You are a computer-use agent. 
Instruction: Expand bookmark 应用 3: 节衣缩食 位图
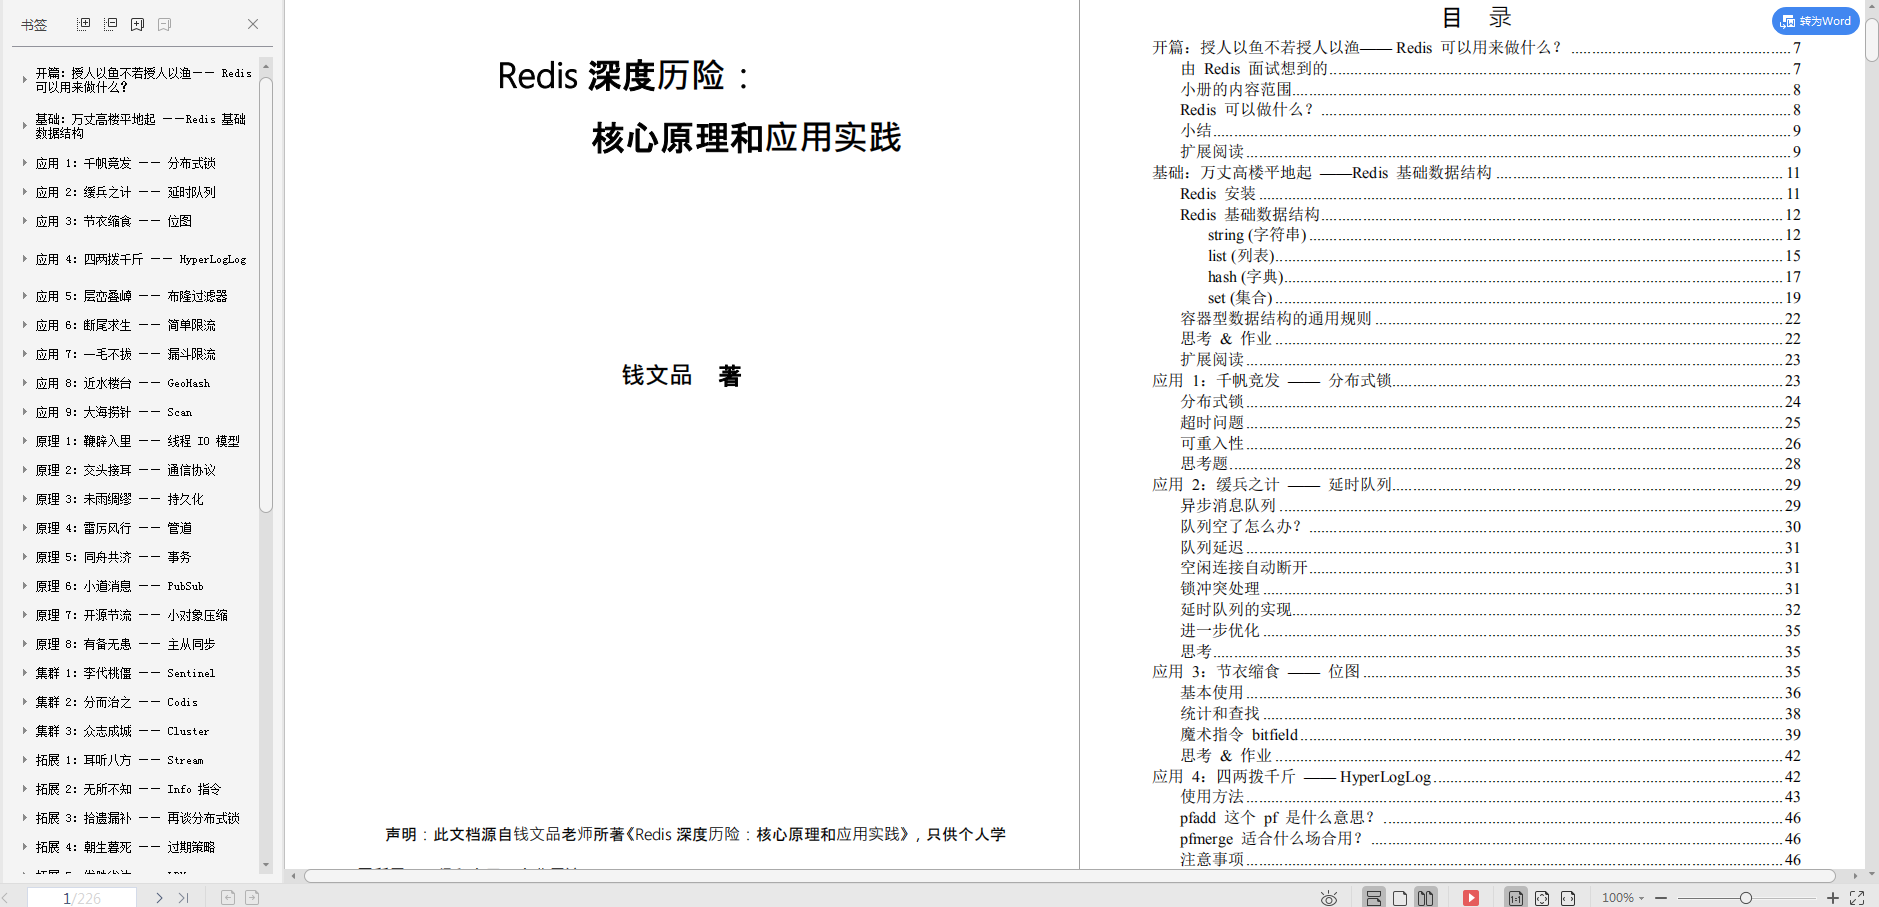click(x=24, y=220)
